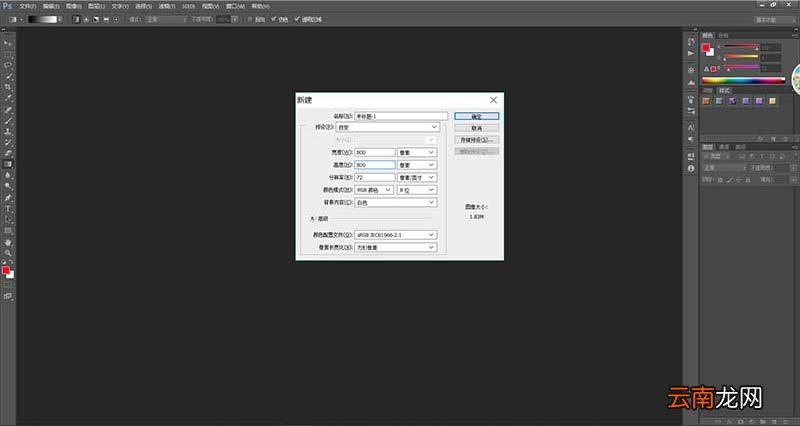Screen dimensions: 800x426
Task: Select the Brush tool
Action: tap(8, 120)
